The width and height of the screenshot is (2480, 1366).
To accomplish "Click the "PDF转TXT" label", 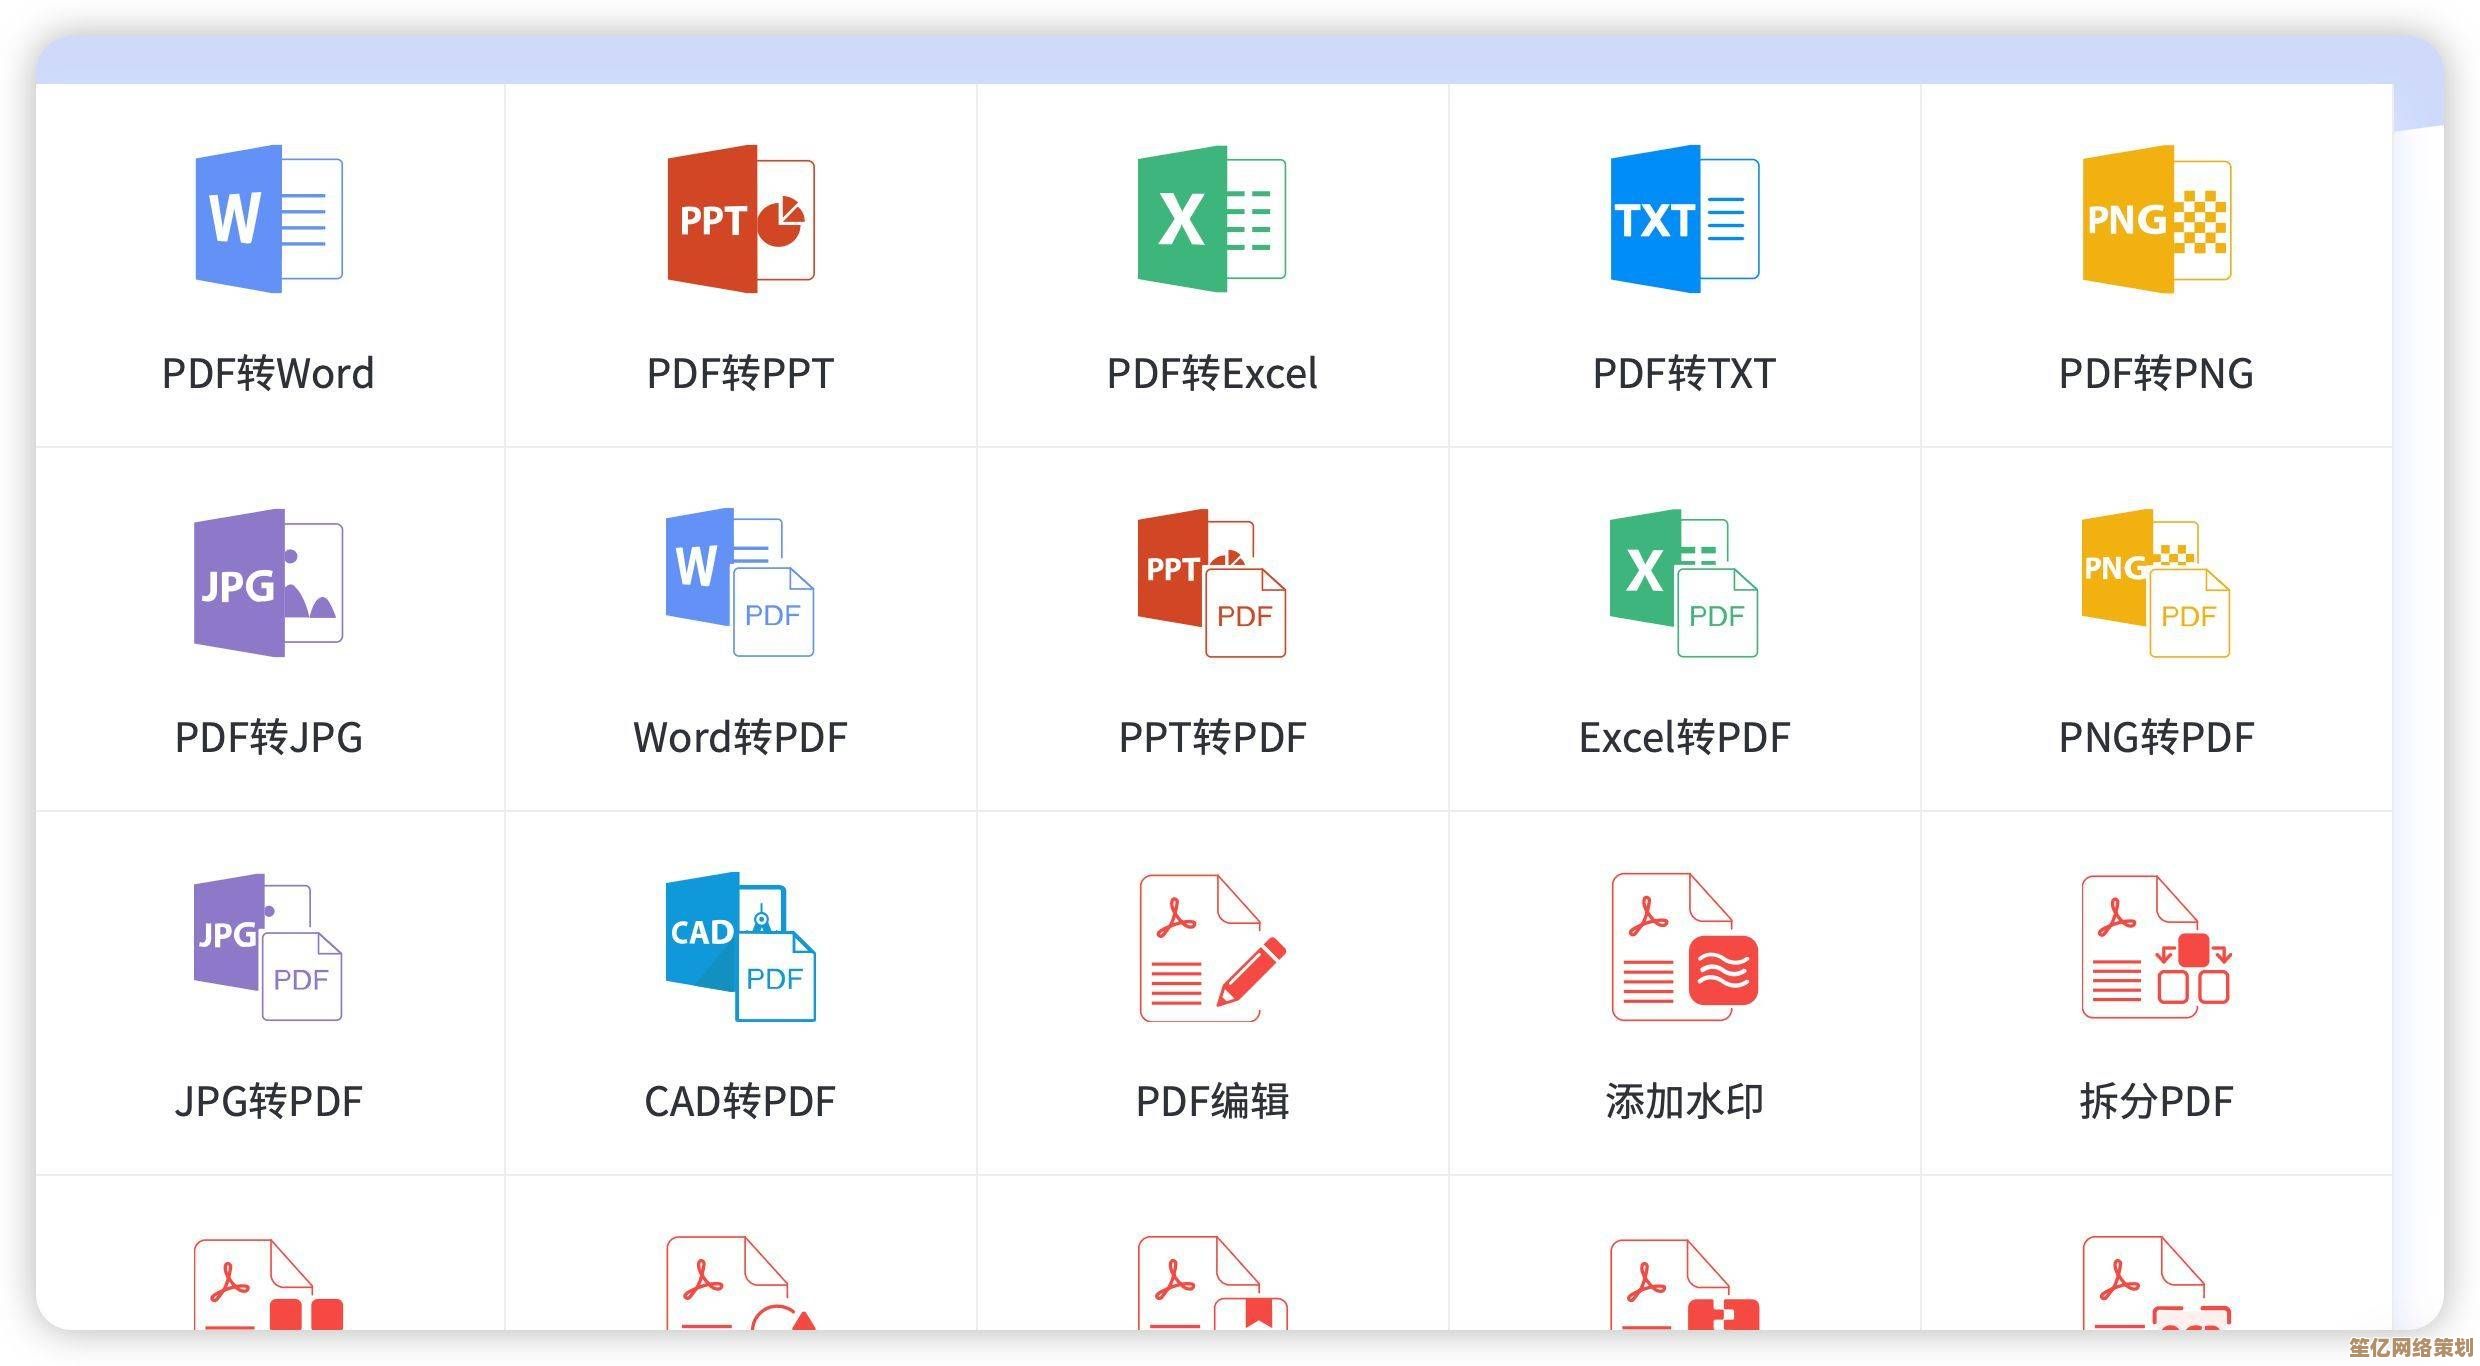I will [1685, 374].
